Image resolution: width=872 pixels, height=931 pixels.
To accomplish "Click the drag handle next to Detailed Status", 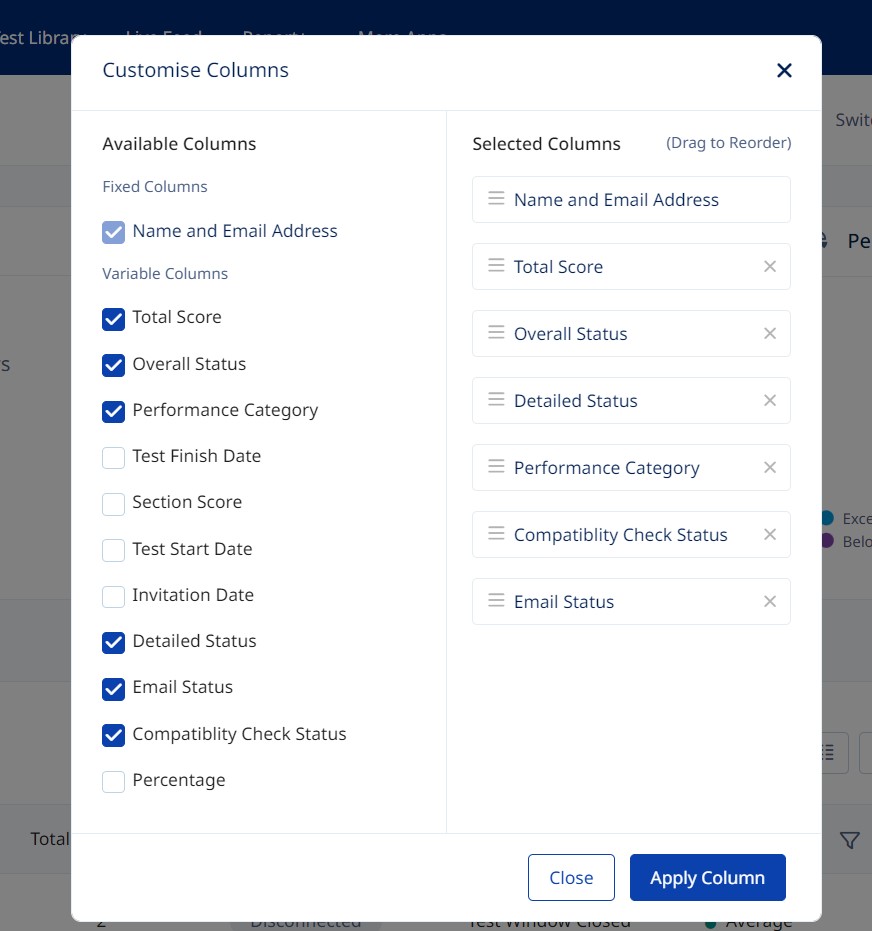I will pyautogui.click(x=495, y=400).
